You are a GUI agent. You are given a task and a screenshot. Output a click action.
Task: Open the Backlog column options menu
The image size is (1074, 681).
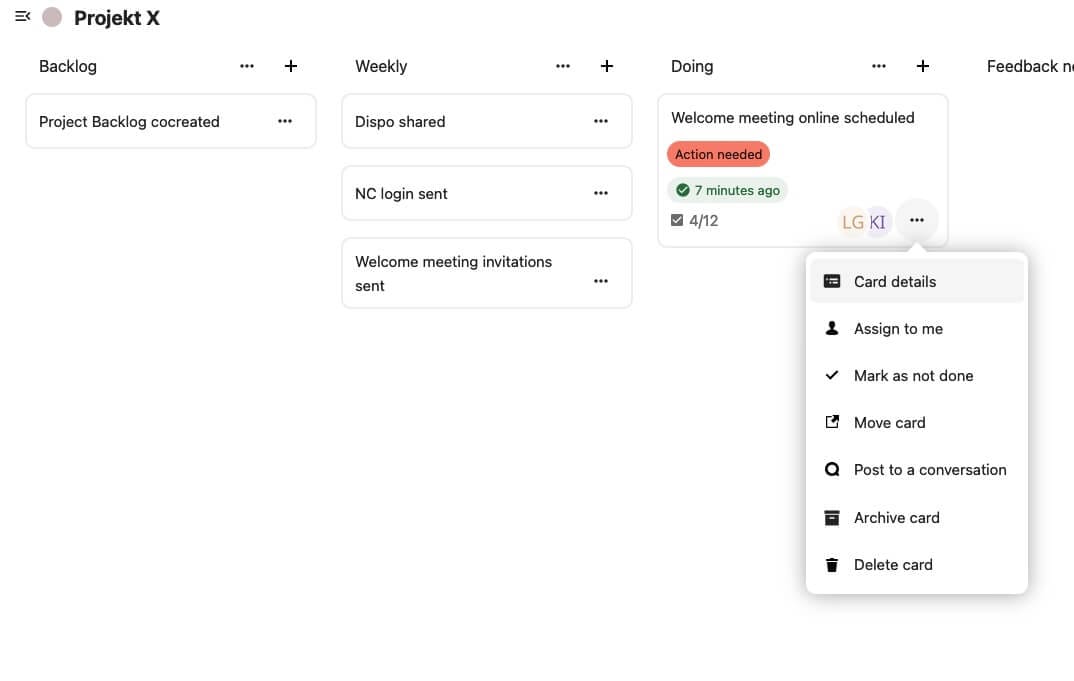247,66
